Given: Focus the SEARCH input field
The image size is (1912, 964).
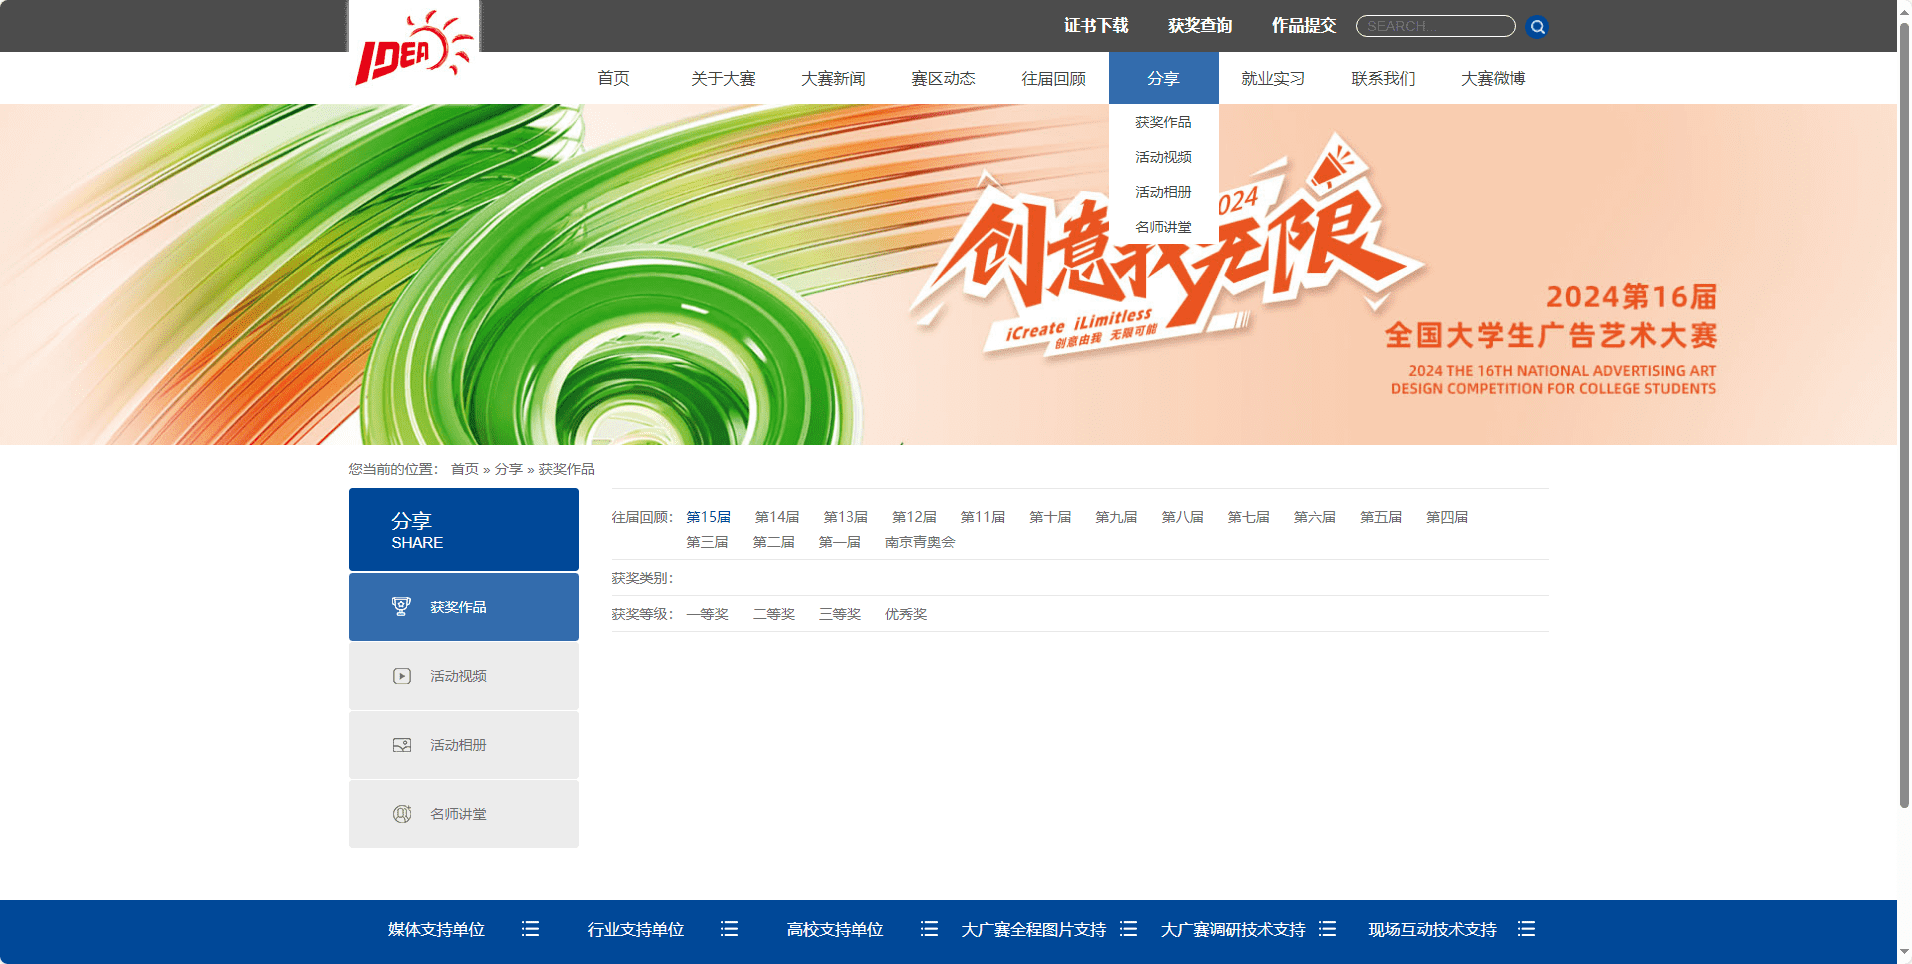Looking at the screenshot, I should tap(1435, 26).
